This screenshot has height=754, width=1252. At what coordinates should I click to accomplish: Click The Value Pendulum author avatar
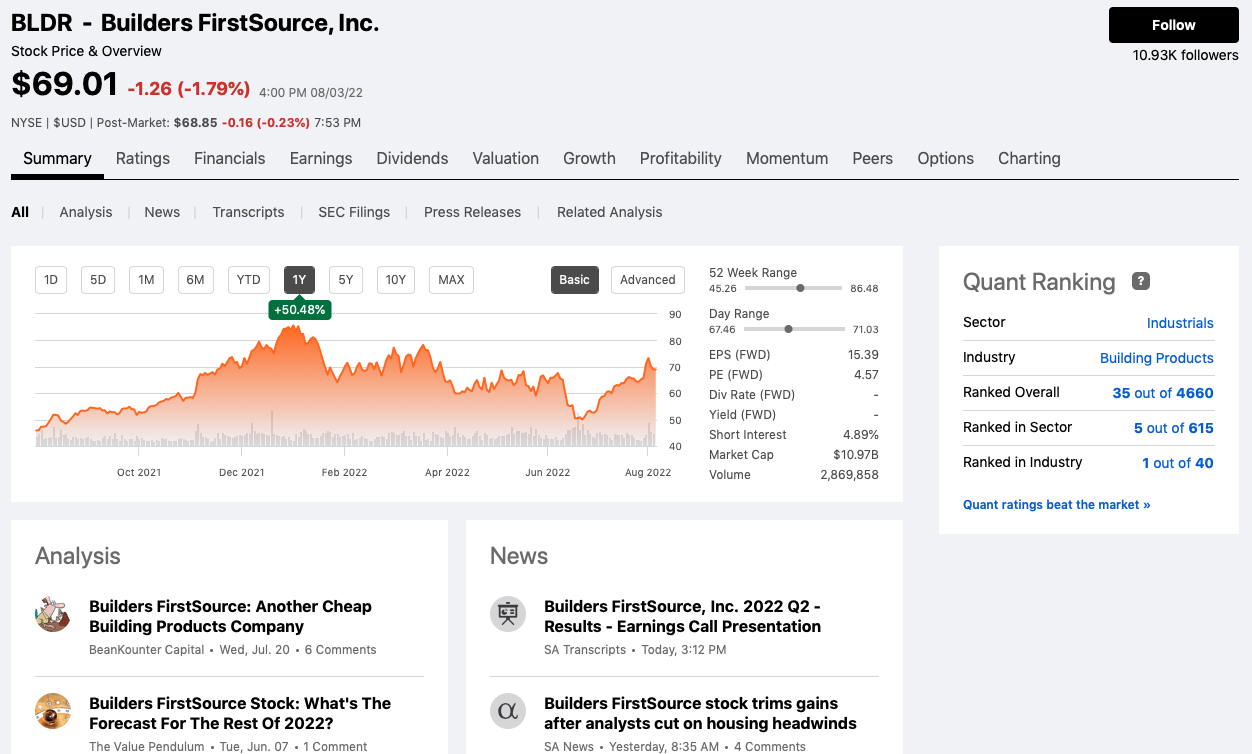pos(53,711)
